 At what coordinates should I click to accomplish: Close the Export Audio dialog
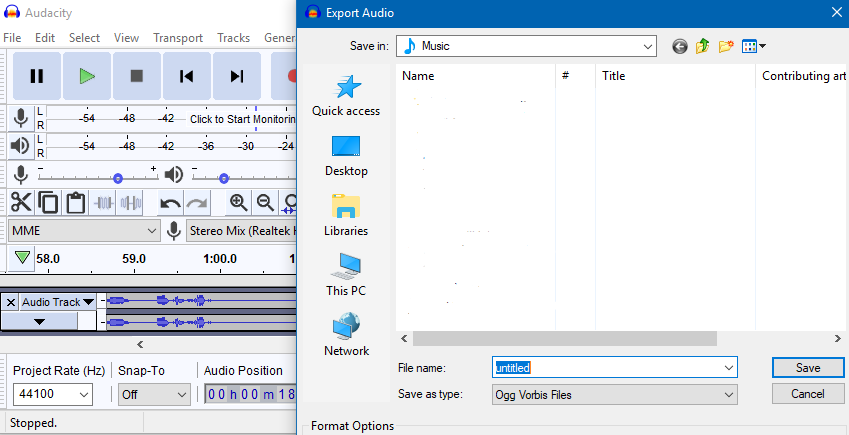(837, 12)
